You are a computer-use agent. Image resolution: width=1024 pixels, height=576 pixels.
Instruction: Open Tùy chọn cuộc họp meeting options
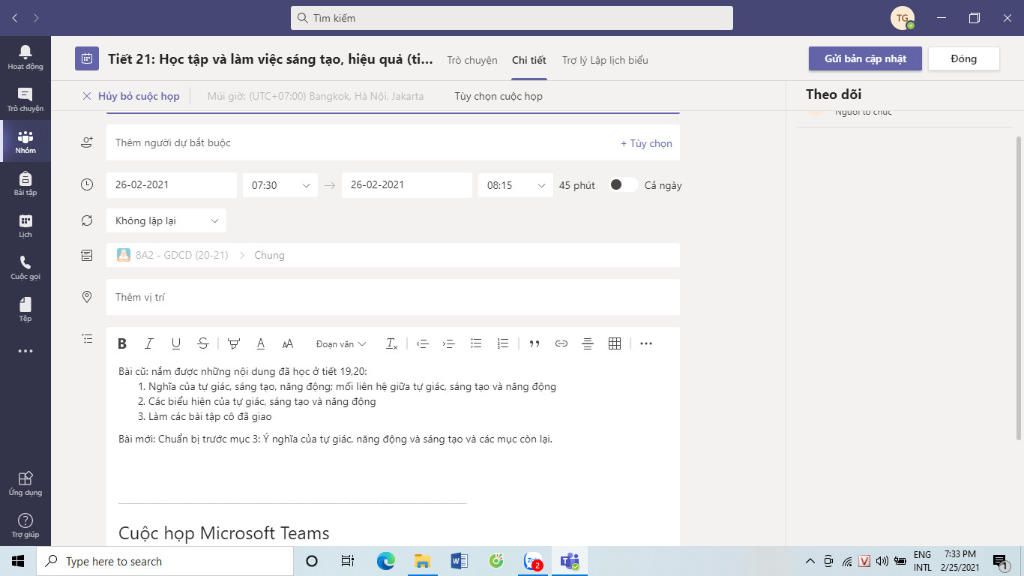[498, 96]
